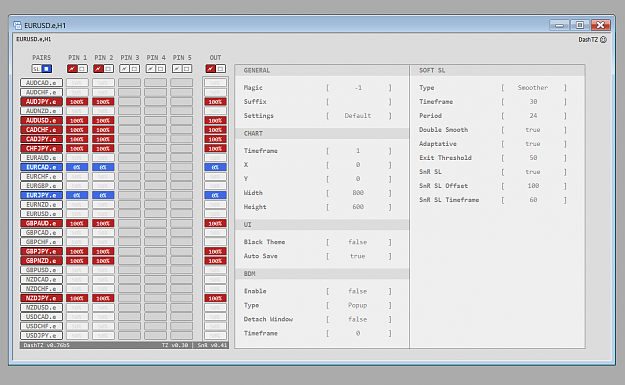Select the AUDCAD.e pair button
This screenshot has width=625, height=385.
[41, 83]
